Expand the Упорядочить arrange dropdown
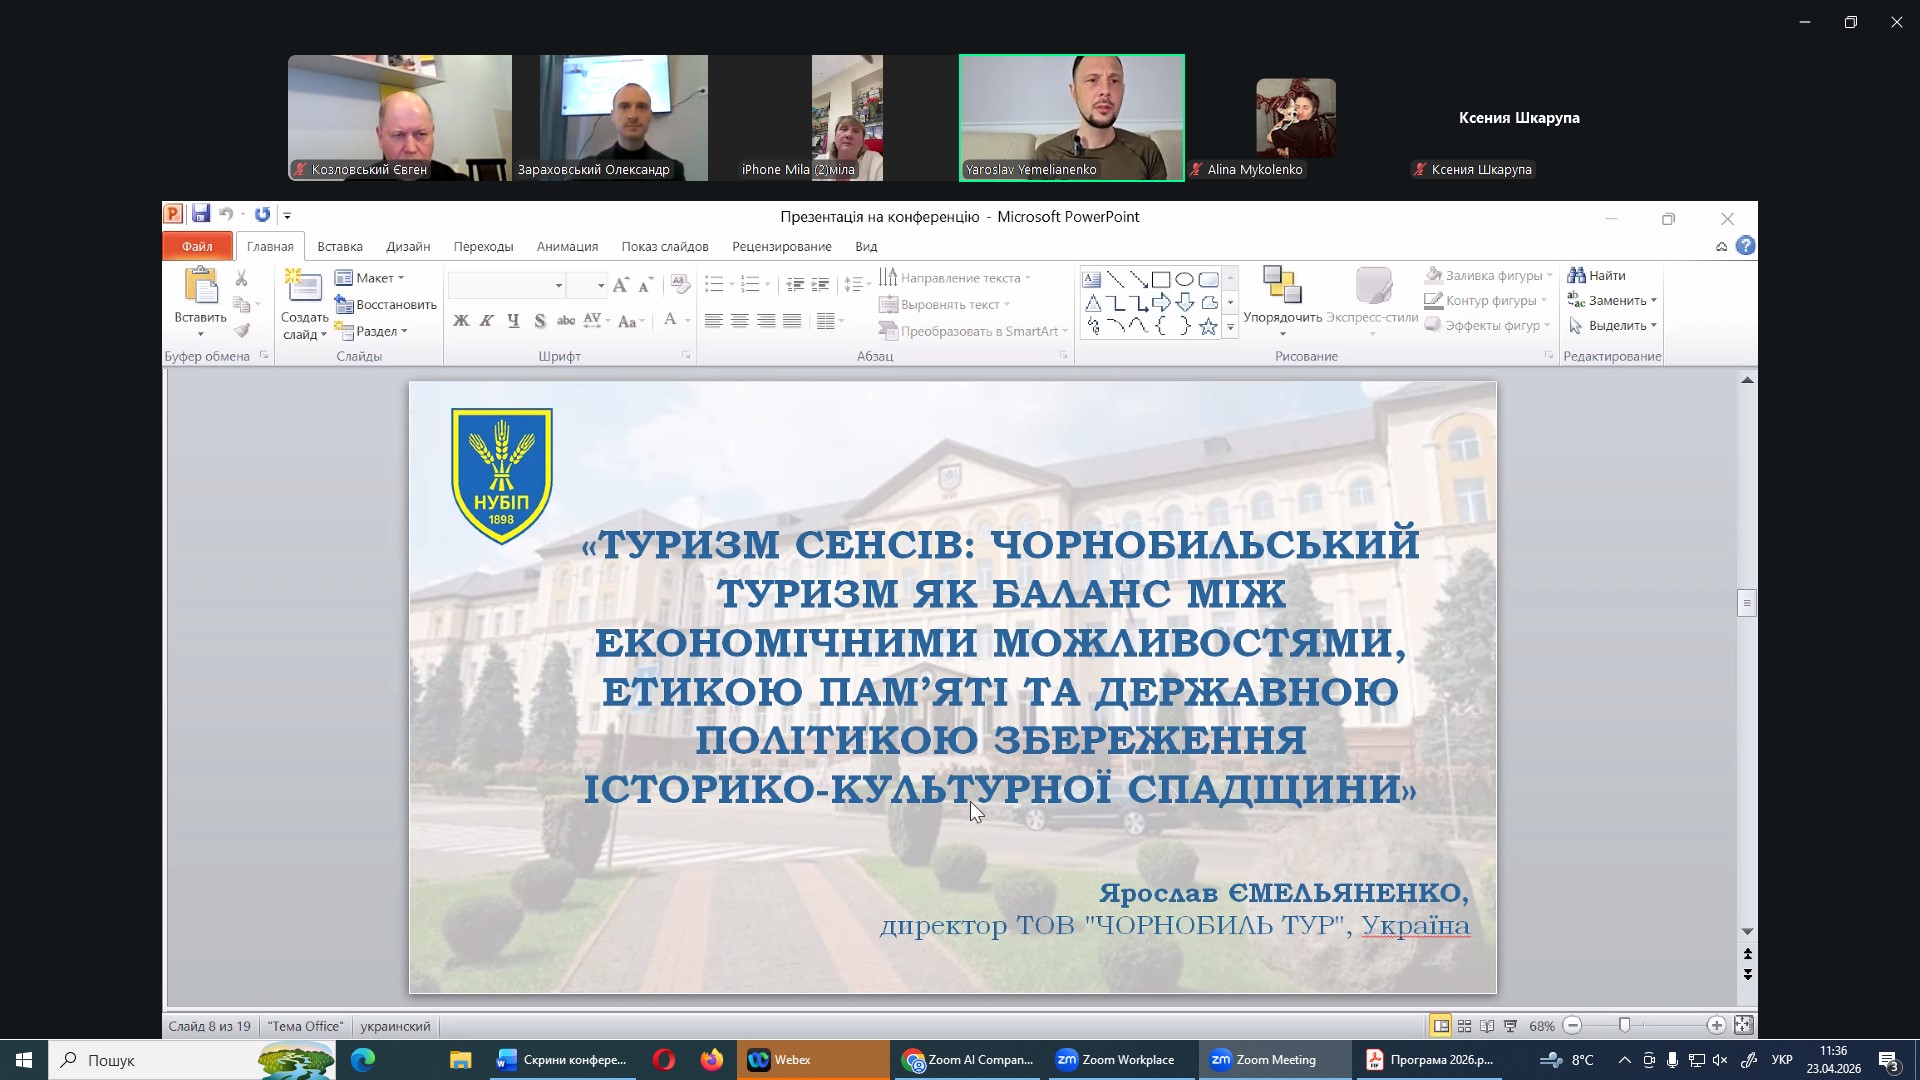 [x=1282, y=318]
